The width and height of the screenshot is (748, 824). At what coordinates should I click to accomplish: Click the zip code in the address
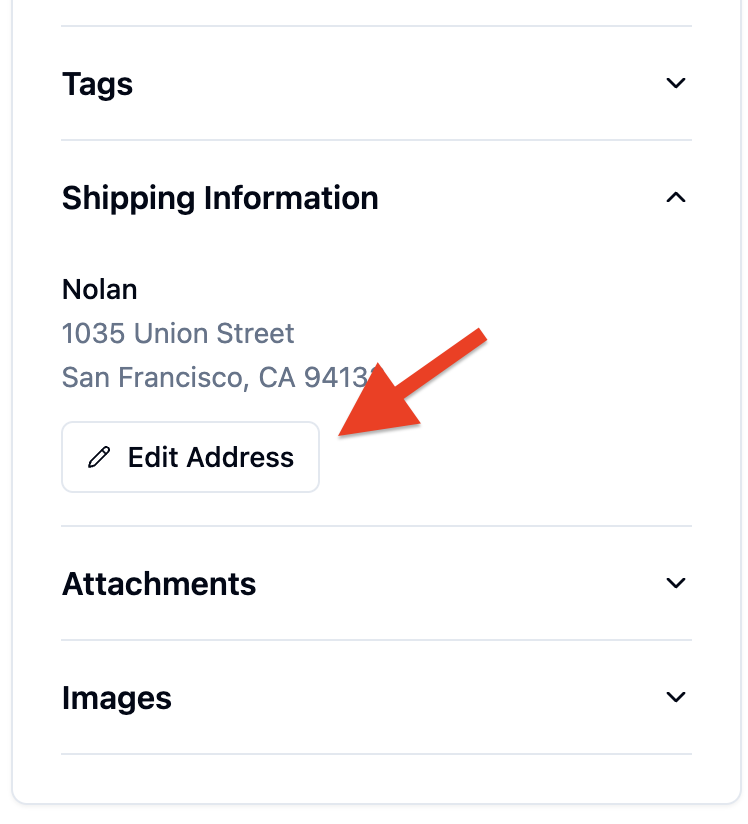[339, 377]
